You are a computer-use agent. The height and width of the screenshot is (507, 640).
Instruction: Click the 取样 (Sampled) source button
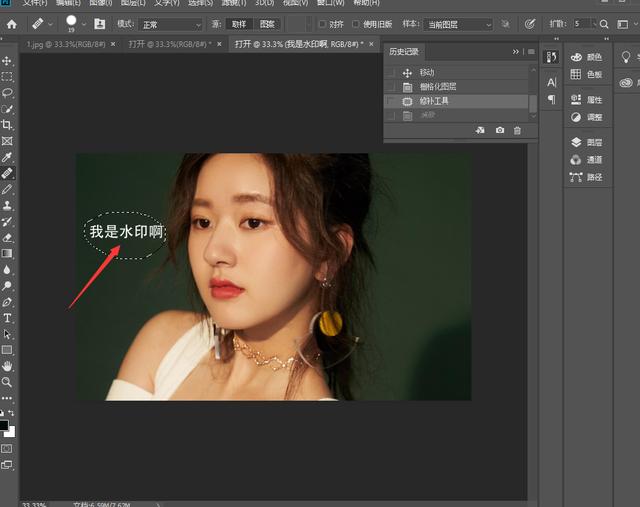click(x=239, y=24)
